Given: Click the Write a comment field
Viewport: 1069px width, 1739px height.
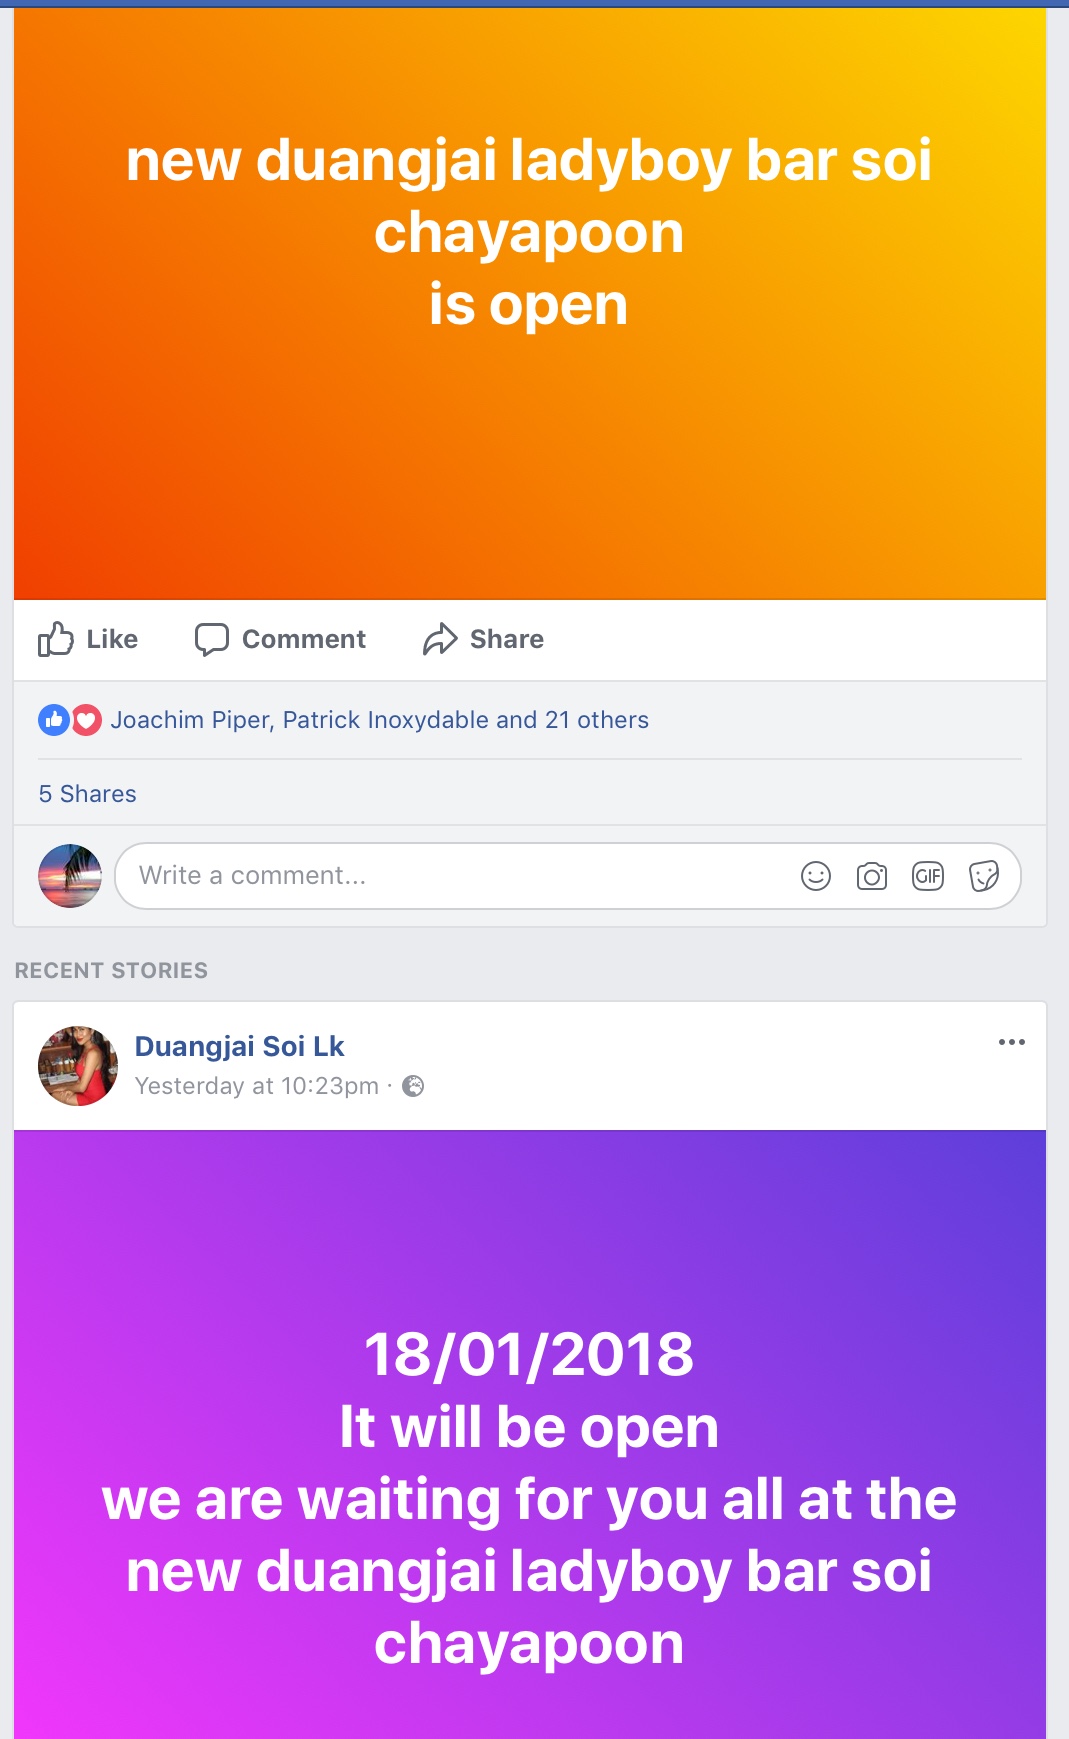Looking at the screenshot, I should point(567,876).
